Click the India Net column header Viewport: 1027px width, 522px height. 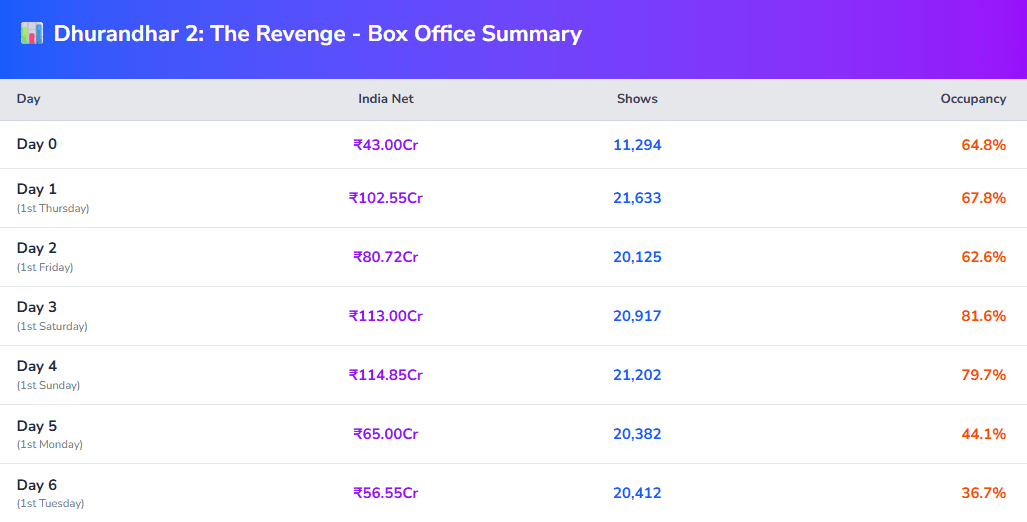(x=385, y=99)
